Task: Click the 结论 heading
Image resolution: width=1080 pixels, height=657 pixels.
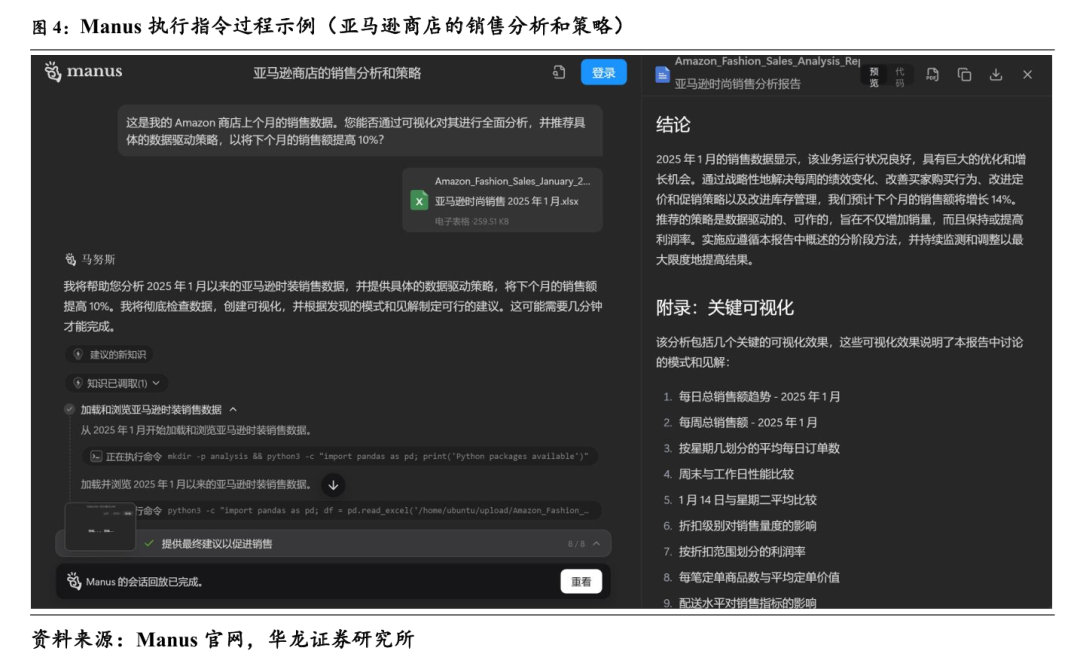Action: tap(673, 125)
